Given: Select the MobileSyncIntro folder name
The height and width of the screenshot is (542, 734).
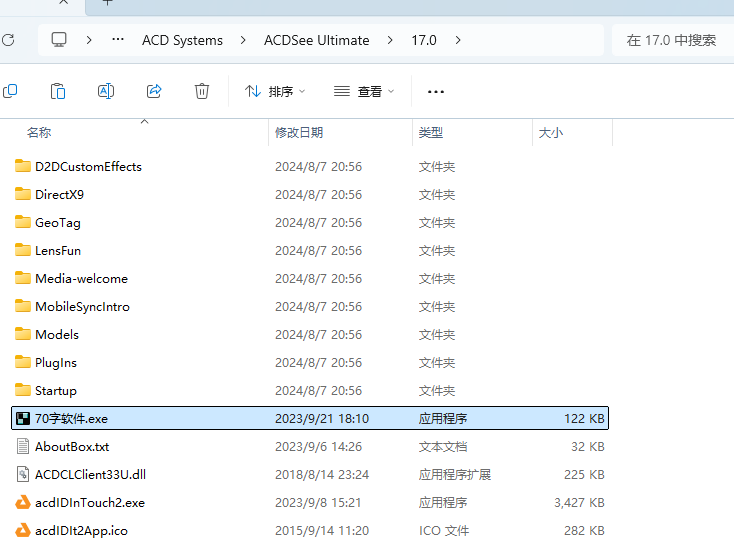Looking at the screenshot, I should click(82, 307).
